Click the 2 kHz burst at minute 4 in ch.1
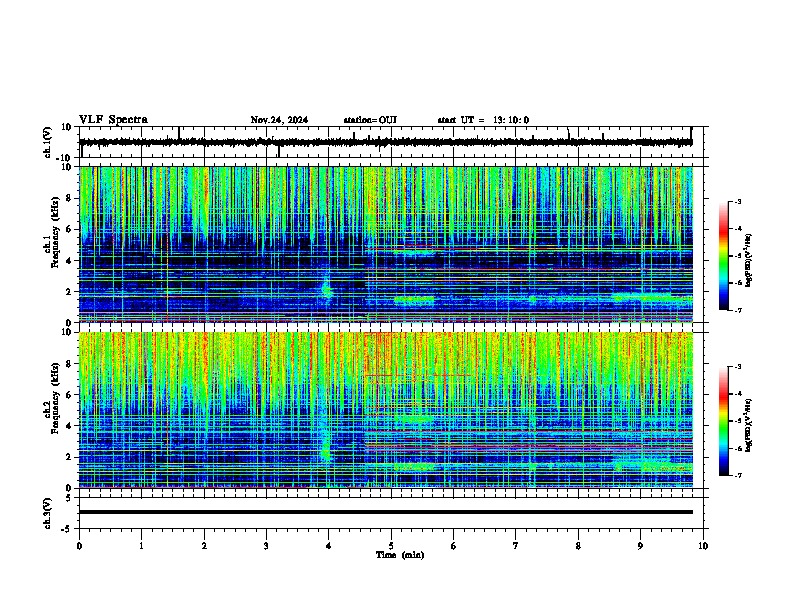The height and width of the screenshot is (612, 792). pyautogui.click(x=326, y=290)
